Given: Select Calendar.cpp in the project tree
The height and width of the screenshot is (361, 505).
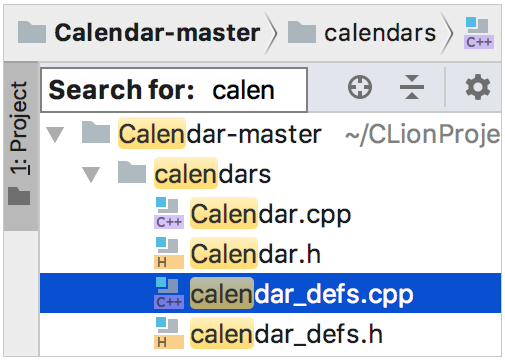Looking at the screenshot, I should coord(271,214).
